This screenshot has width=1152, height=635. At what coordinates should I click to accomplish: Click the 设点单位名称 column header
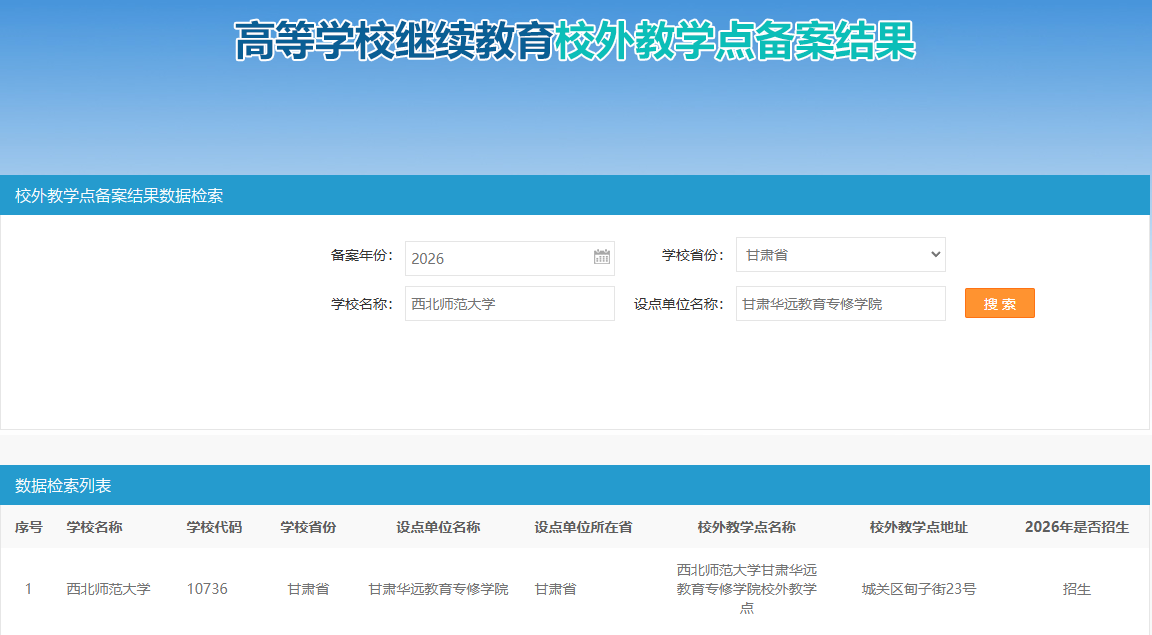pos(438,527)
